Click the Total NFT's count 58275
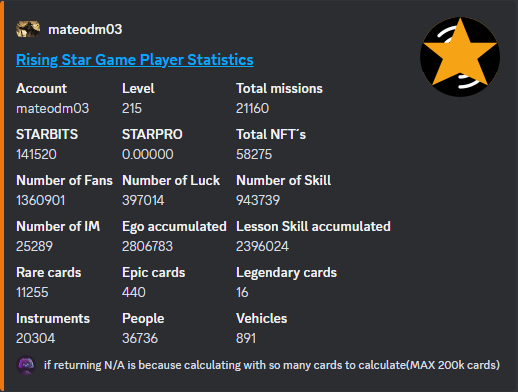The height and width of the screenshot is (392, 518). (254, 154)
